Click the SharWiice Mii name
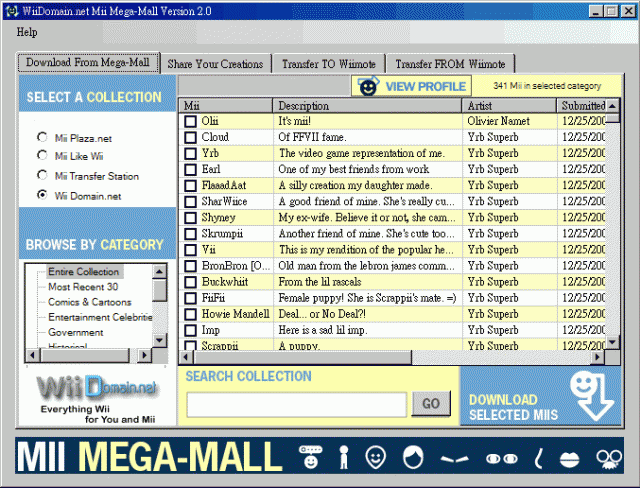 click(x=224, y=202)
